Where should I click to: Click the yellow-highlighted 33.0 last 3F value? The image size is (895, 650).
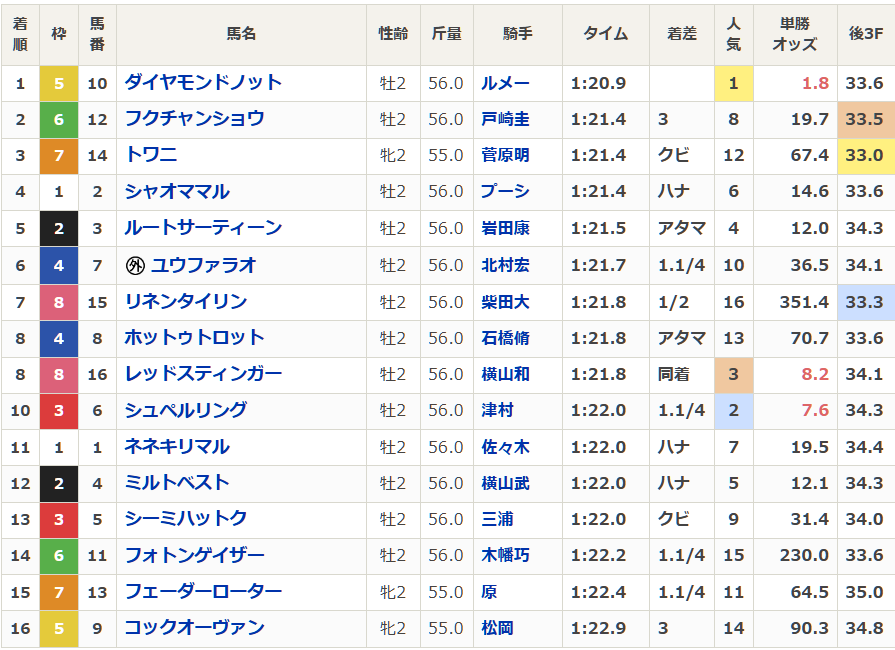tap(865, 156)
